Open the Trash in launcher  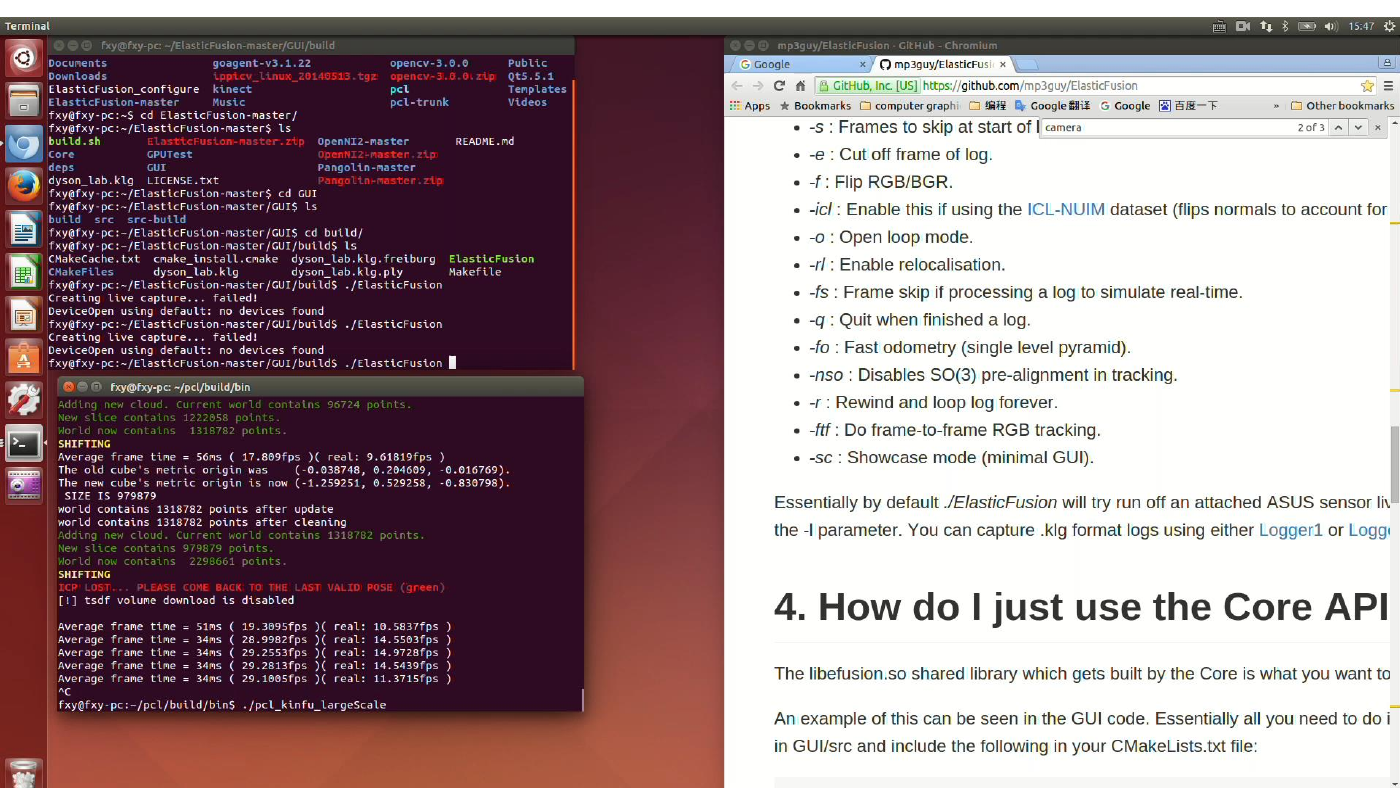pyautogui.click(x=23, y=773)
